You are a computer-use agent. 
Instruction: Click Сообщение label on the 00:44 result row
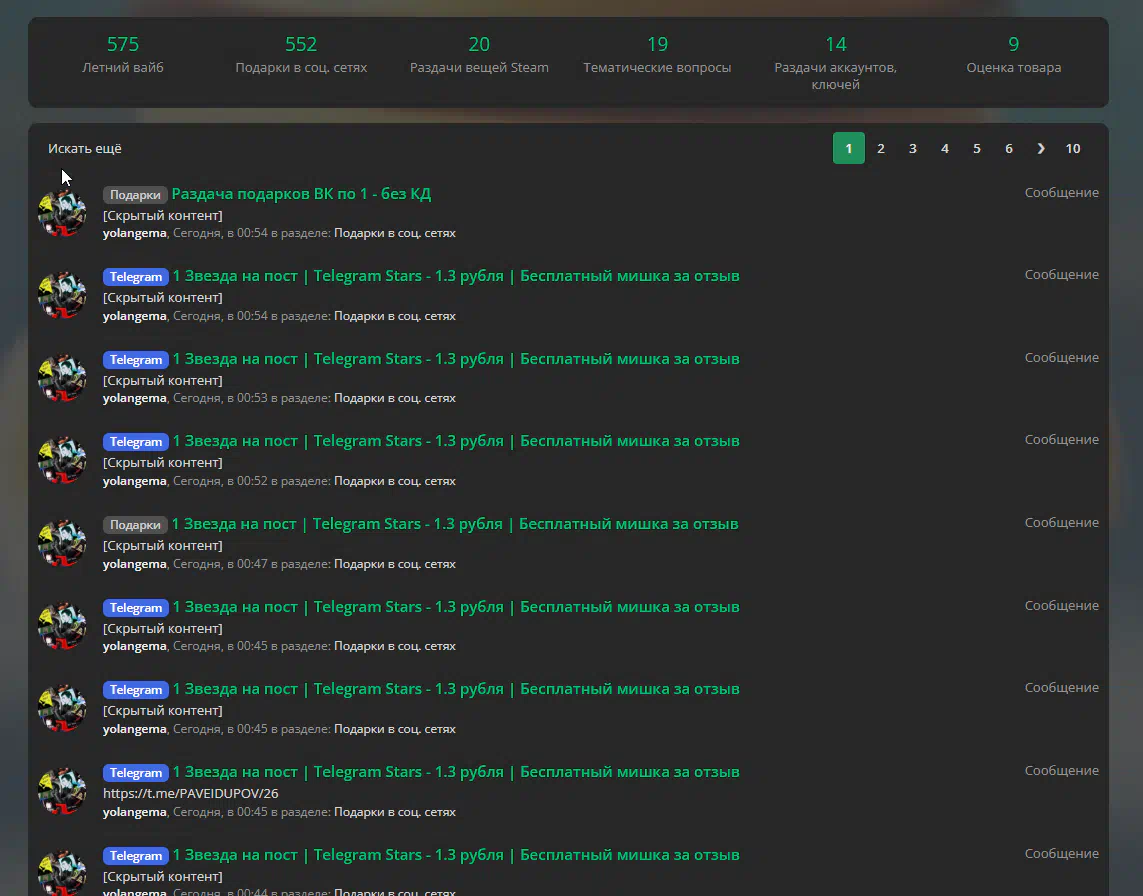(1061, 854)
